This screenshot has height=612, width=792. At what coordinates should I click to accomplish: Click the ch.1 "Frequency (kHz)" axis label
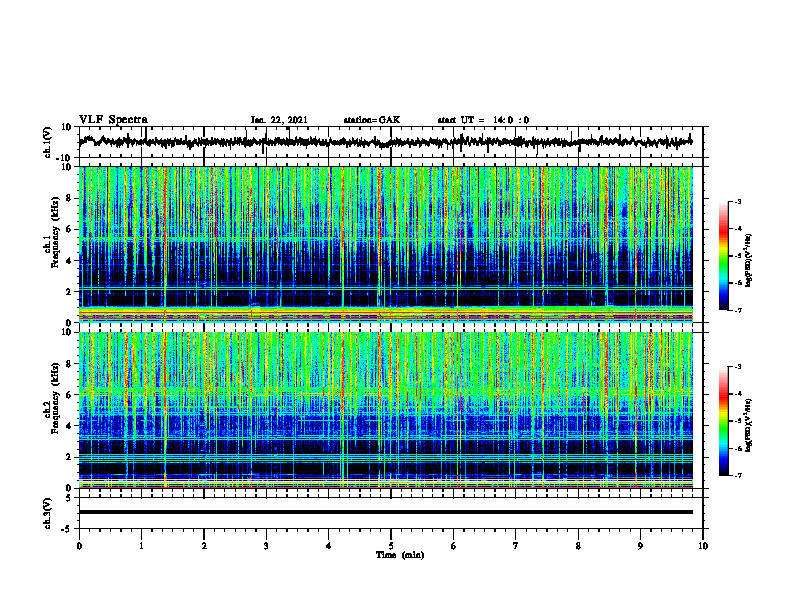[x=56, y=231]
